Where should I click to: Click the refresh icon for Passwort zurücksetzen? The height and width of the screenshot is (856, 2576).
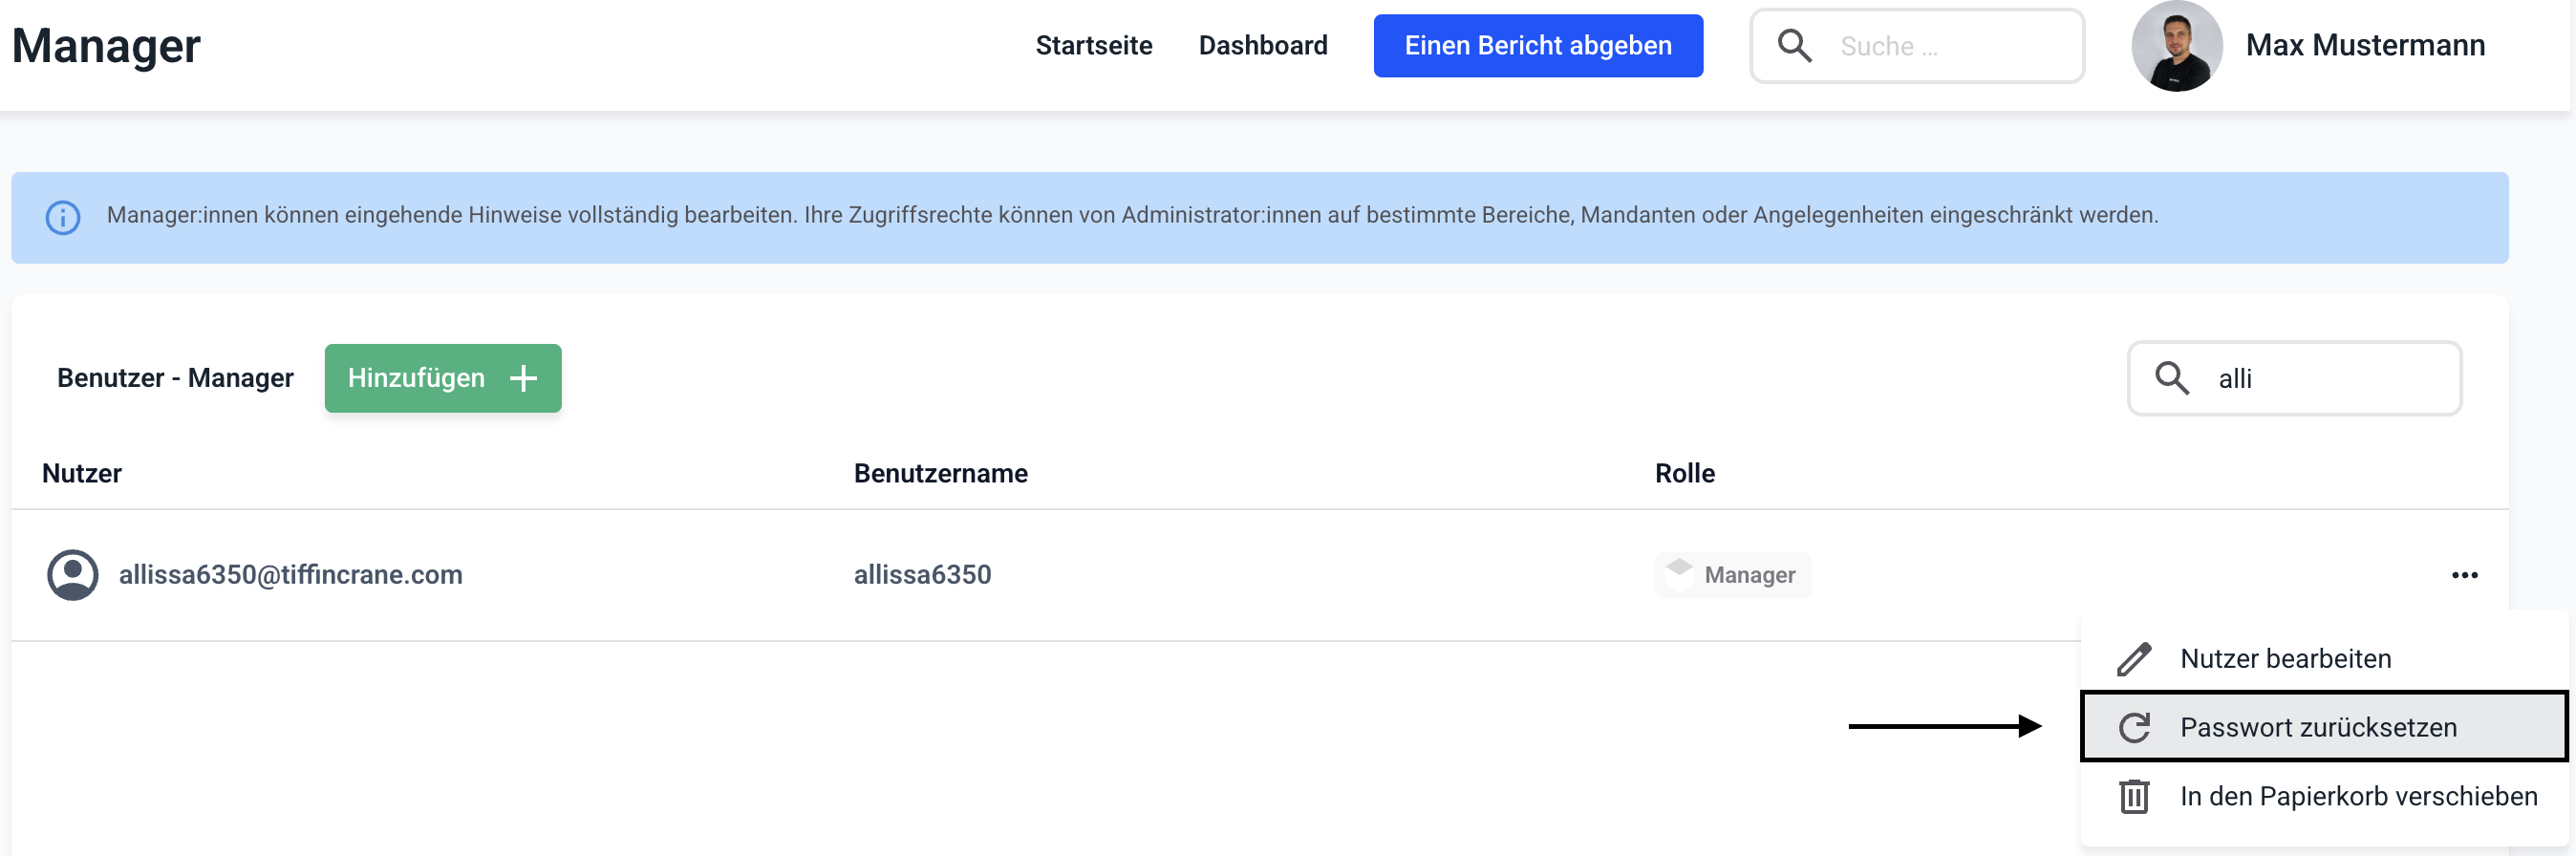[x=2134, y=727]
